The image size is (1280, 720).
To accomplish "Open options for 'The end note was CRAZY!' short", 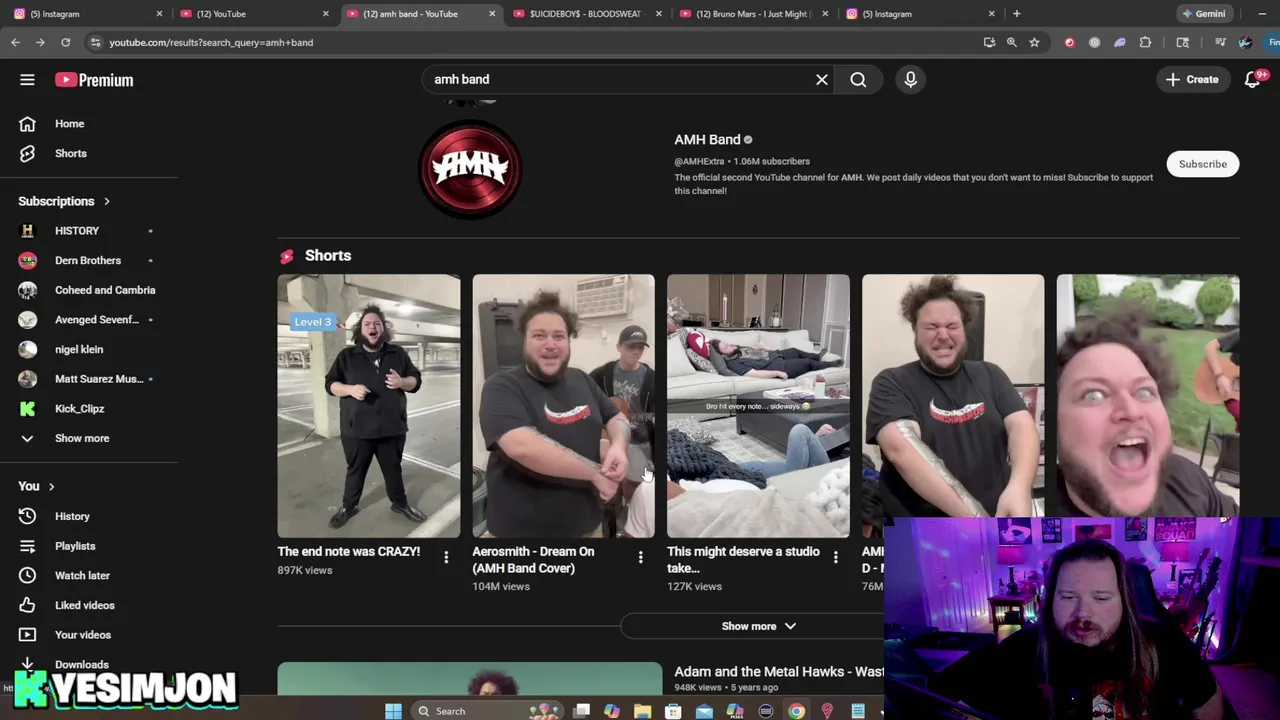I will click(x=446, y=557).
